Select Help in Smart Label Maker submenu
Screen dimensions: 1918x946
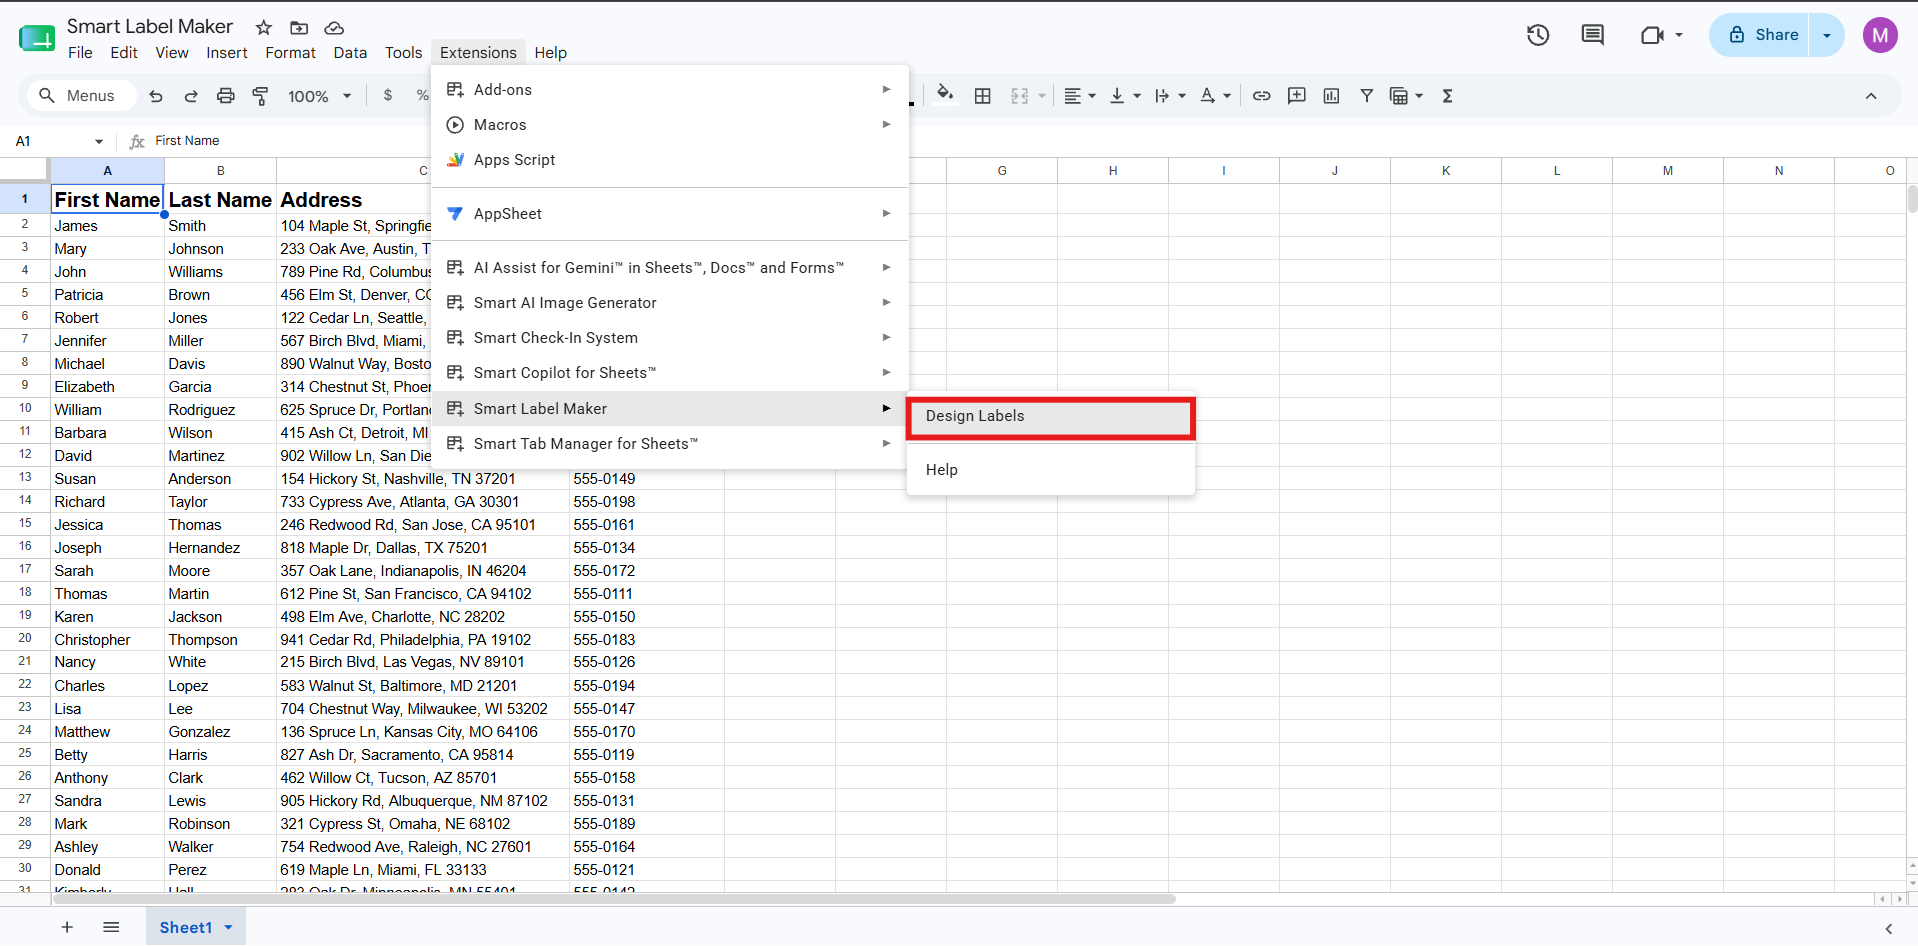point(1051,470)
